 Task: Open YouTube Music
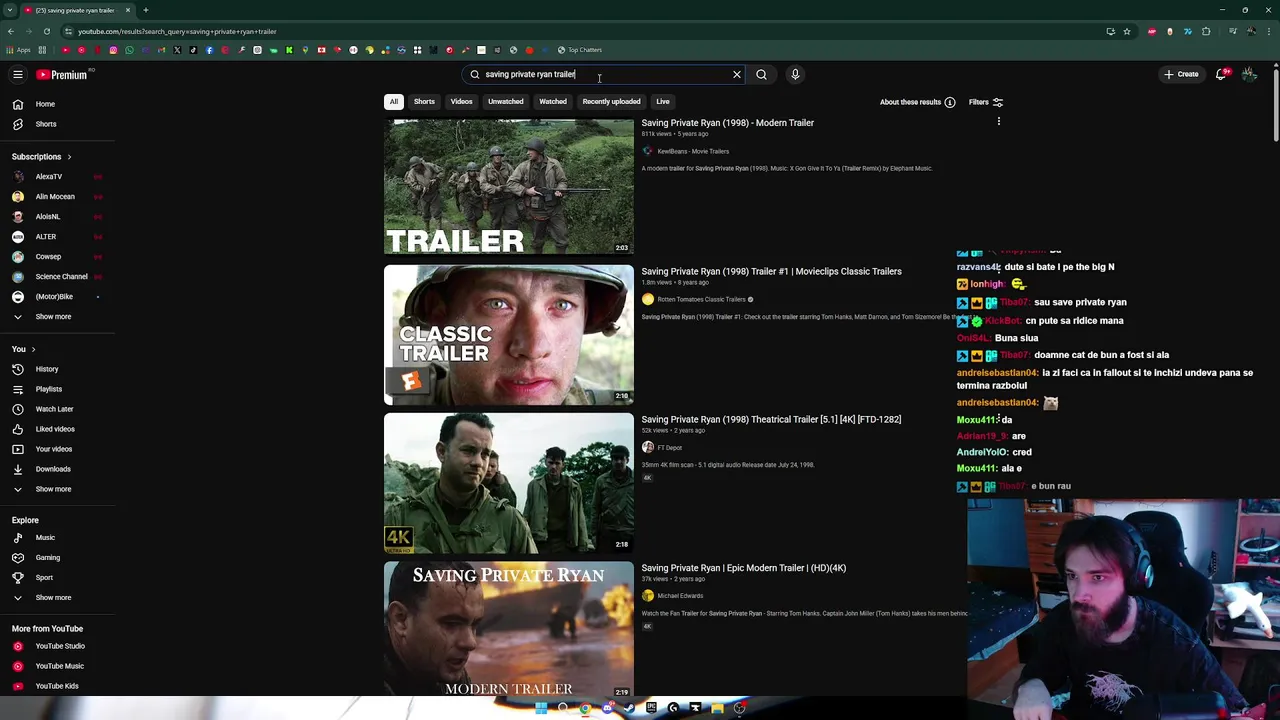coord(57,666)
